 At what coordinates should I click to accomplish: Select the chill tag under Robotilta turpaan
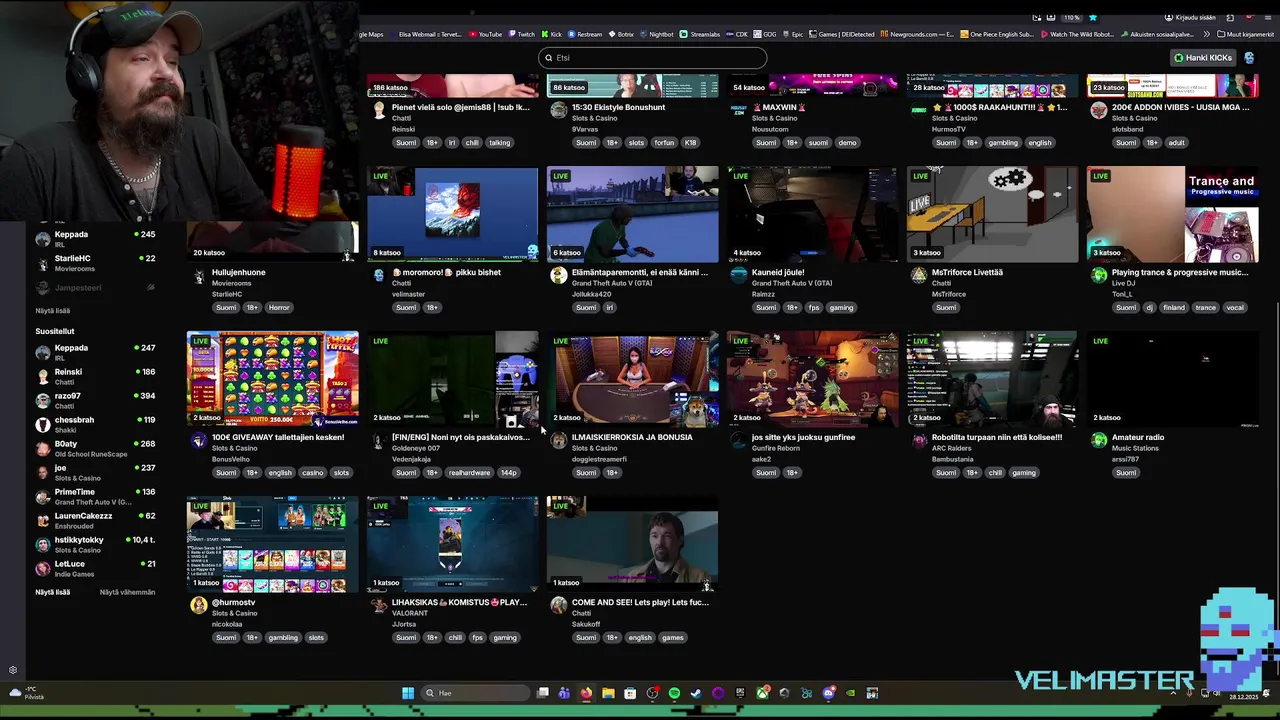point(995,472)
